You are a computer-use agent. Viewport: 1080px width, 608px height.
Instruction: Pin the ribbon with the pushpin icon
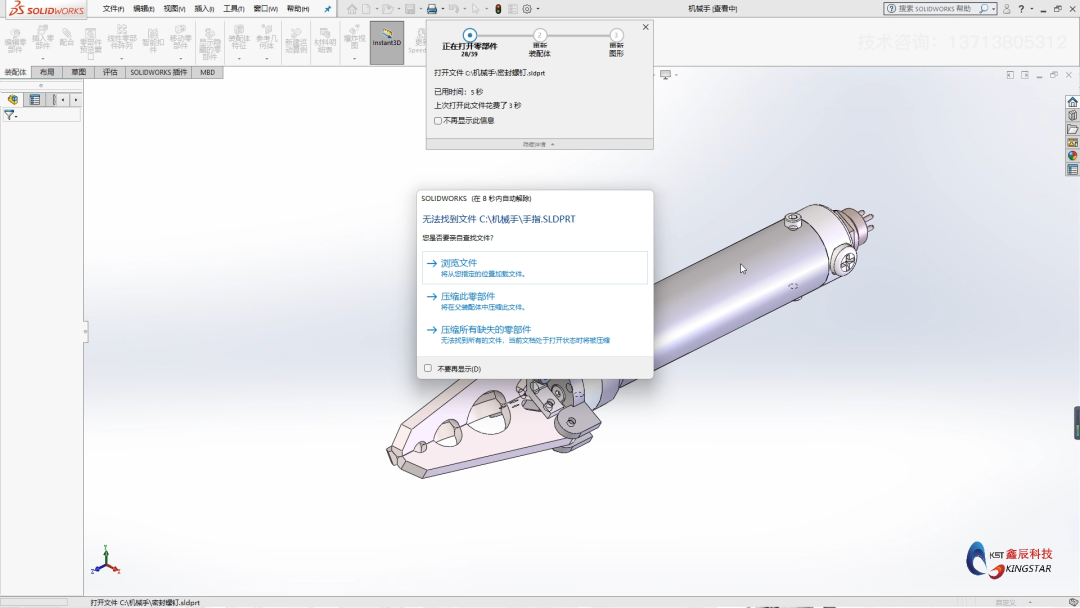click(328, 8)
